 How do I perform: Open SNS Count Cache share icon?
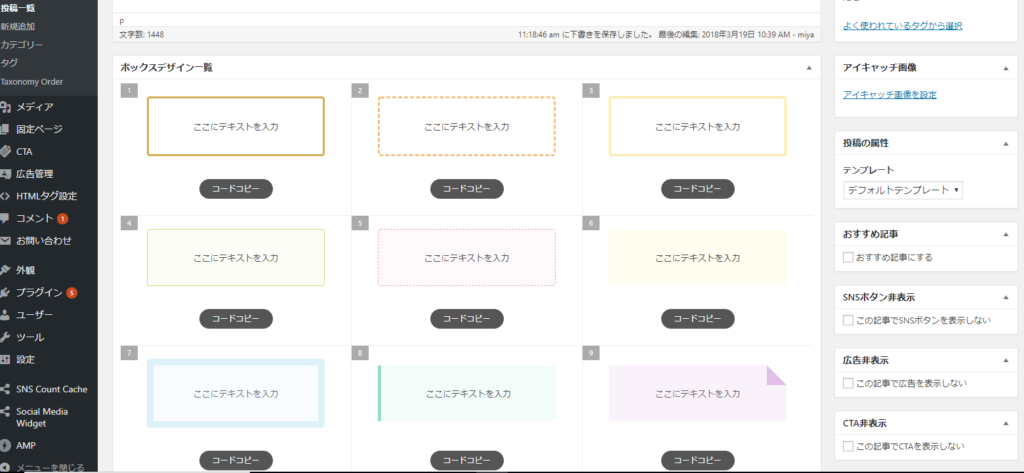[5, 389]
